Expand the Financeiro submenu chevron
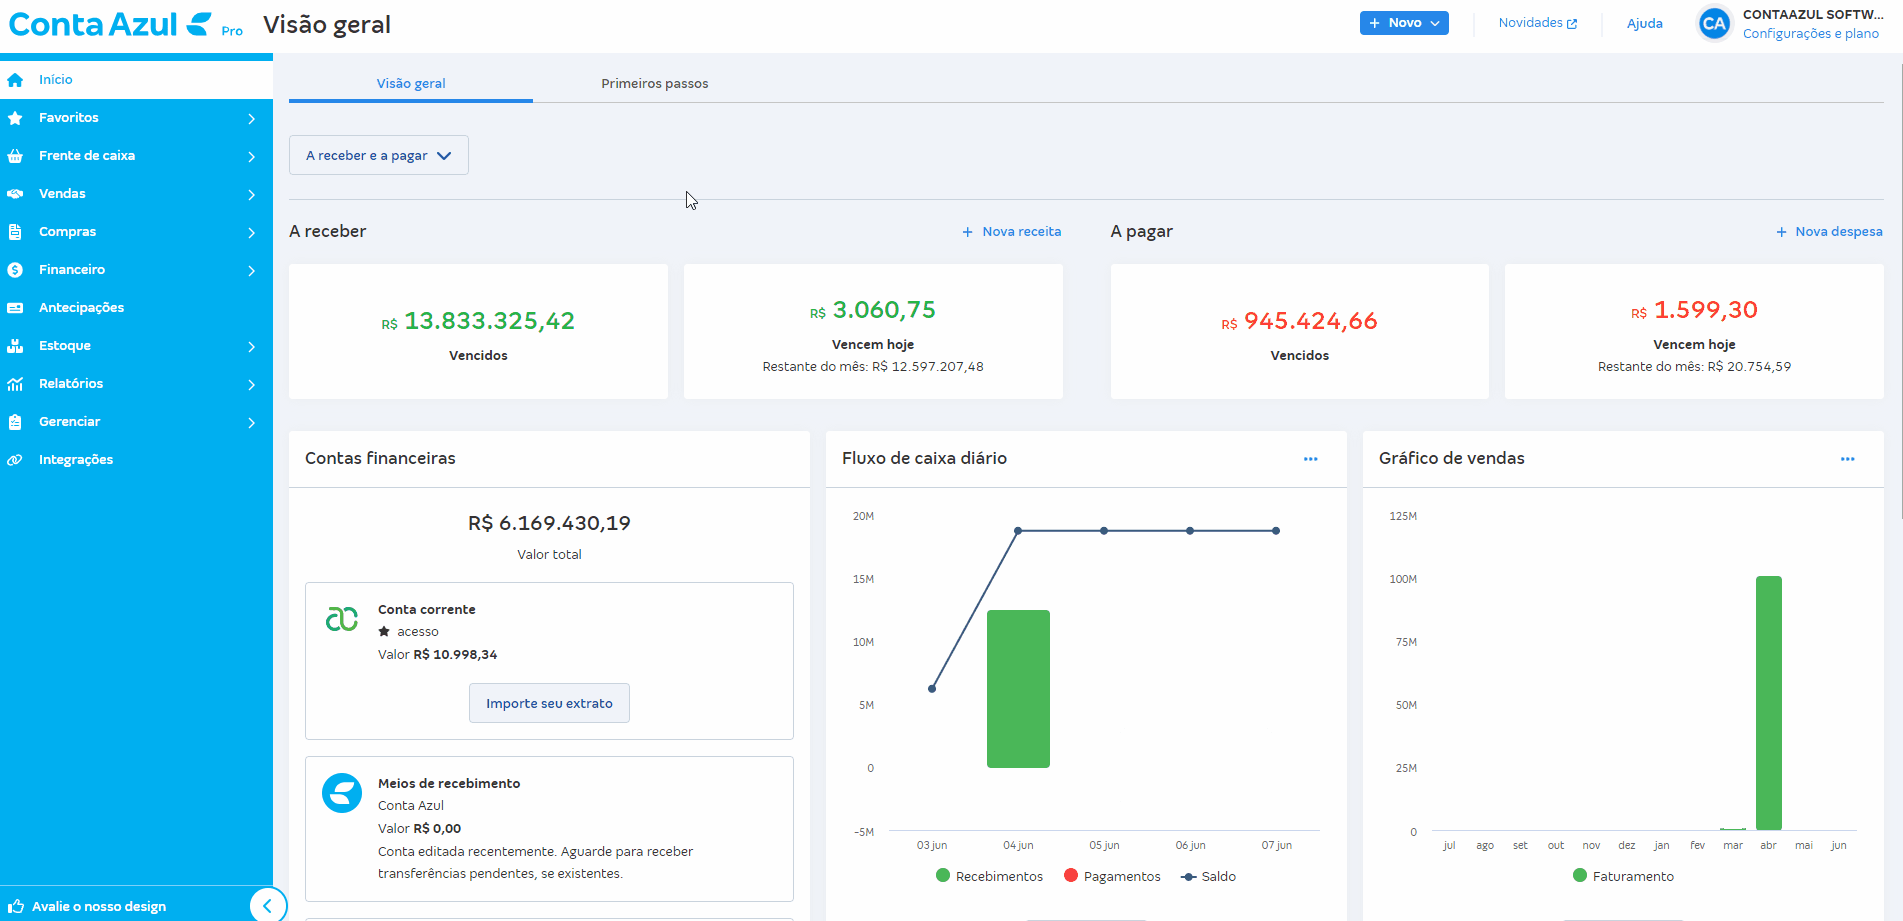1903x921 pixels. (x=251, y=271)
